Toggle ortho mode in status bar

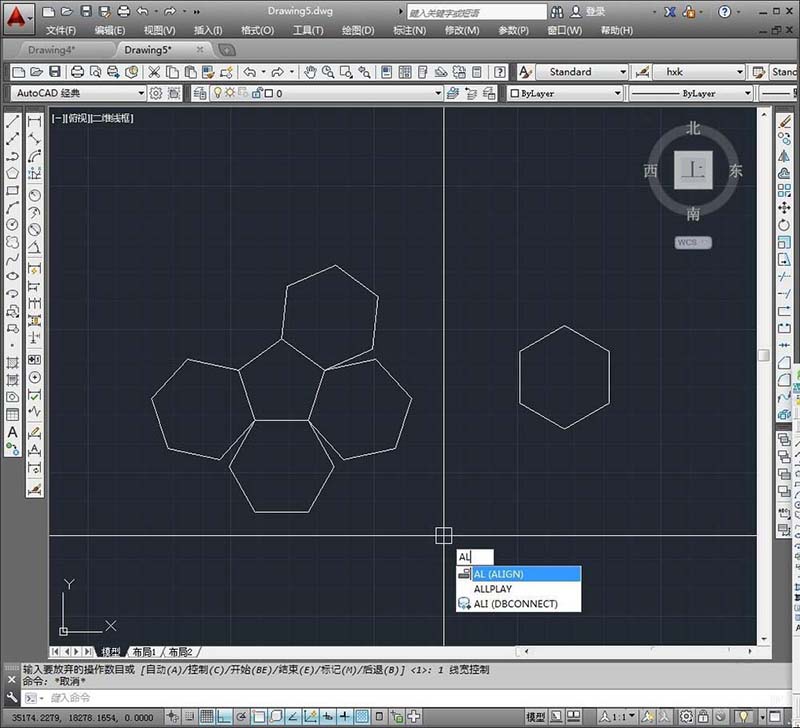tap(225, 717)
